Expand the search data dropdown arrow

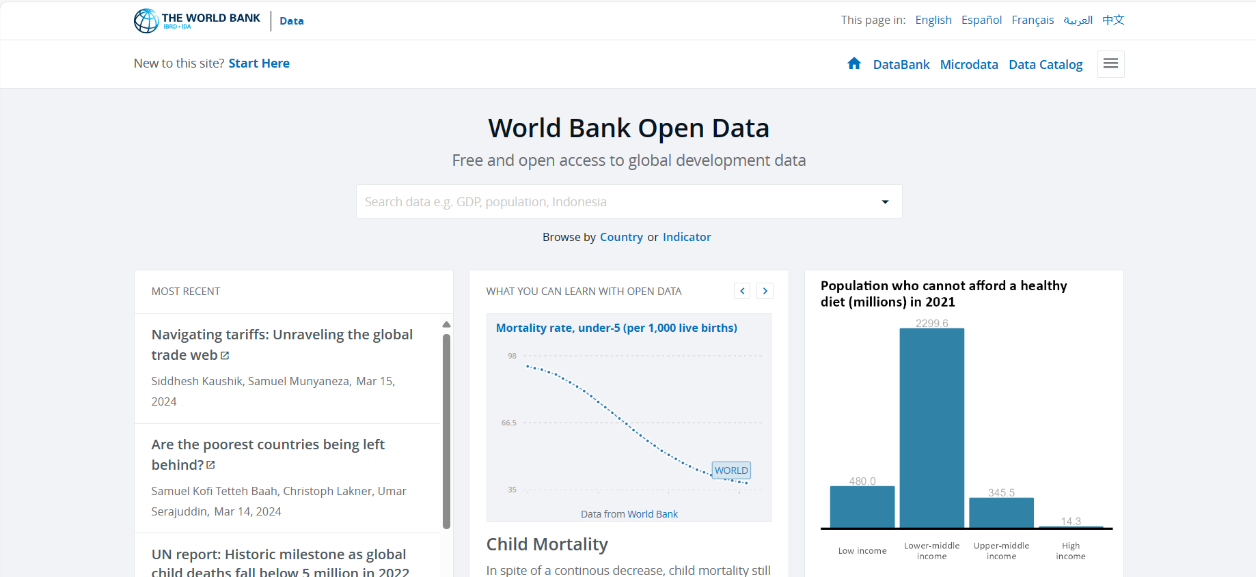click(885, 202)
